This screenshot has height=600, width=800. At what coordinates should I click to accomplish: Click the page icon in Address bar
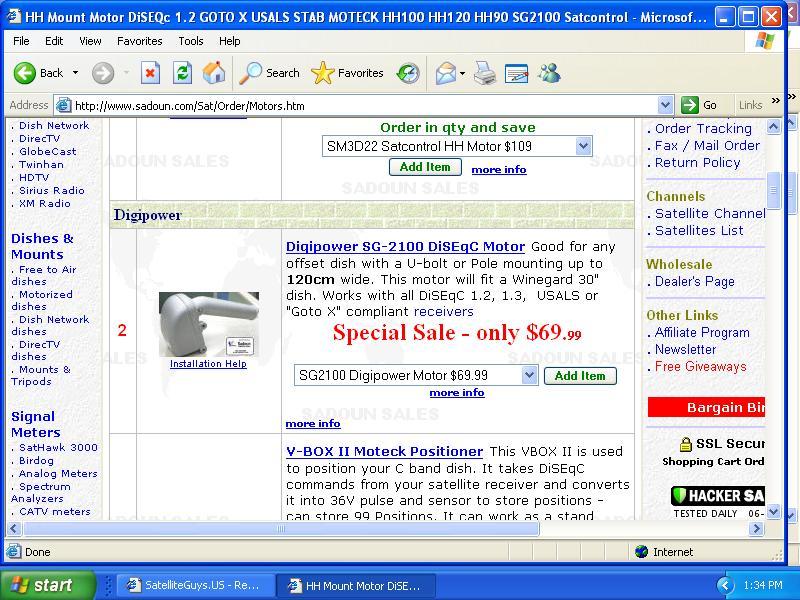pos(63,106)
